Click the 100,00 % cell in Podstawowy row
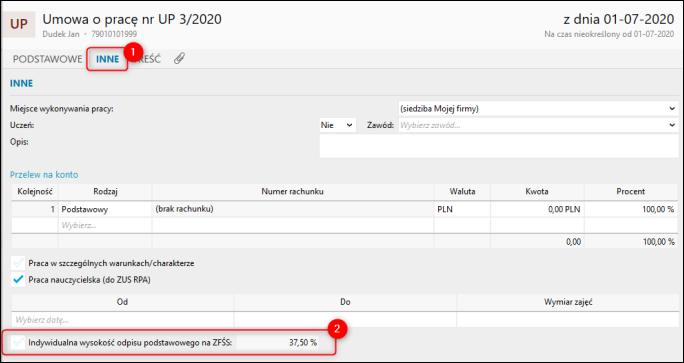 click(x=631, y=209)
